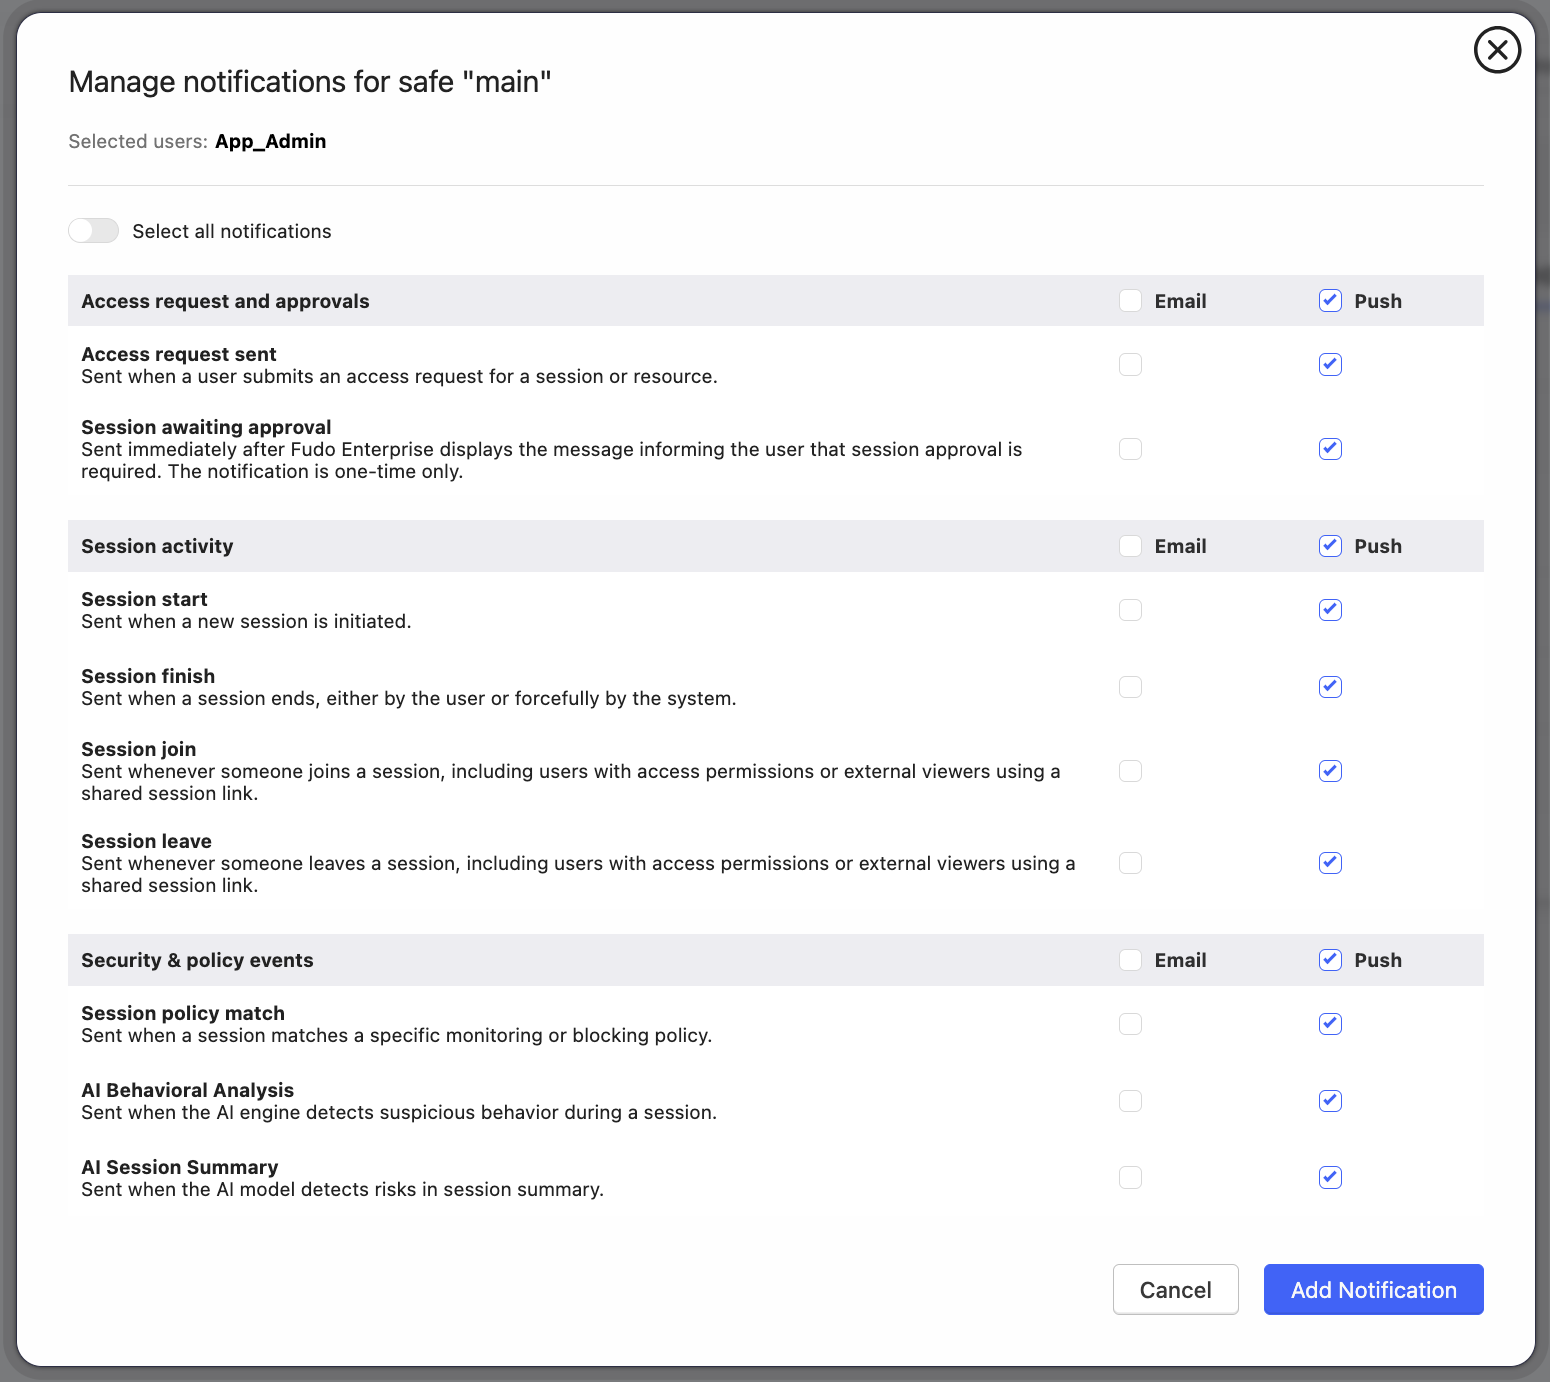Uncheck Push for Session awaiting approval
1550x1382 pixels.
(x=1330, y=449)
